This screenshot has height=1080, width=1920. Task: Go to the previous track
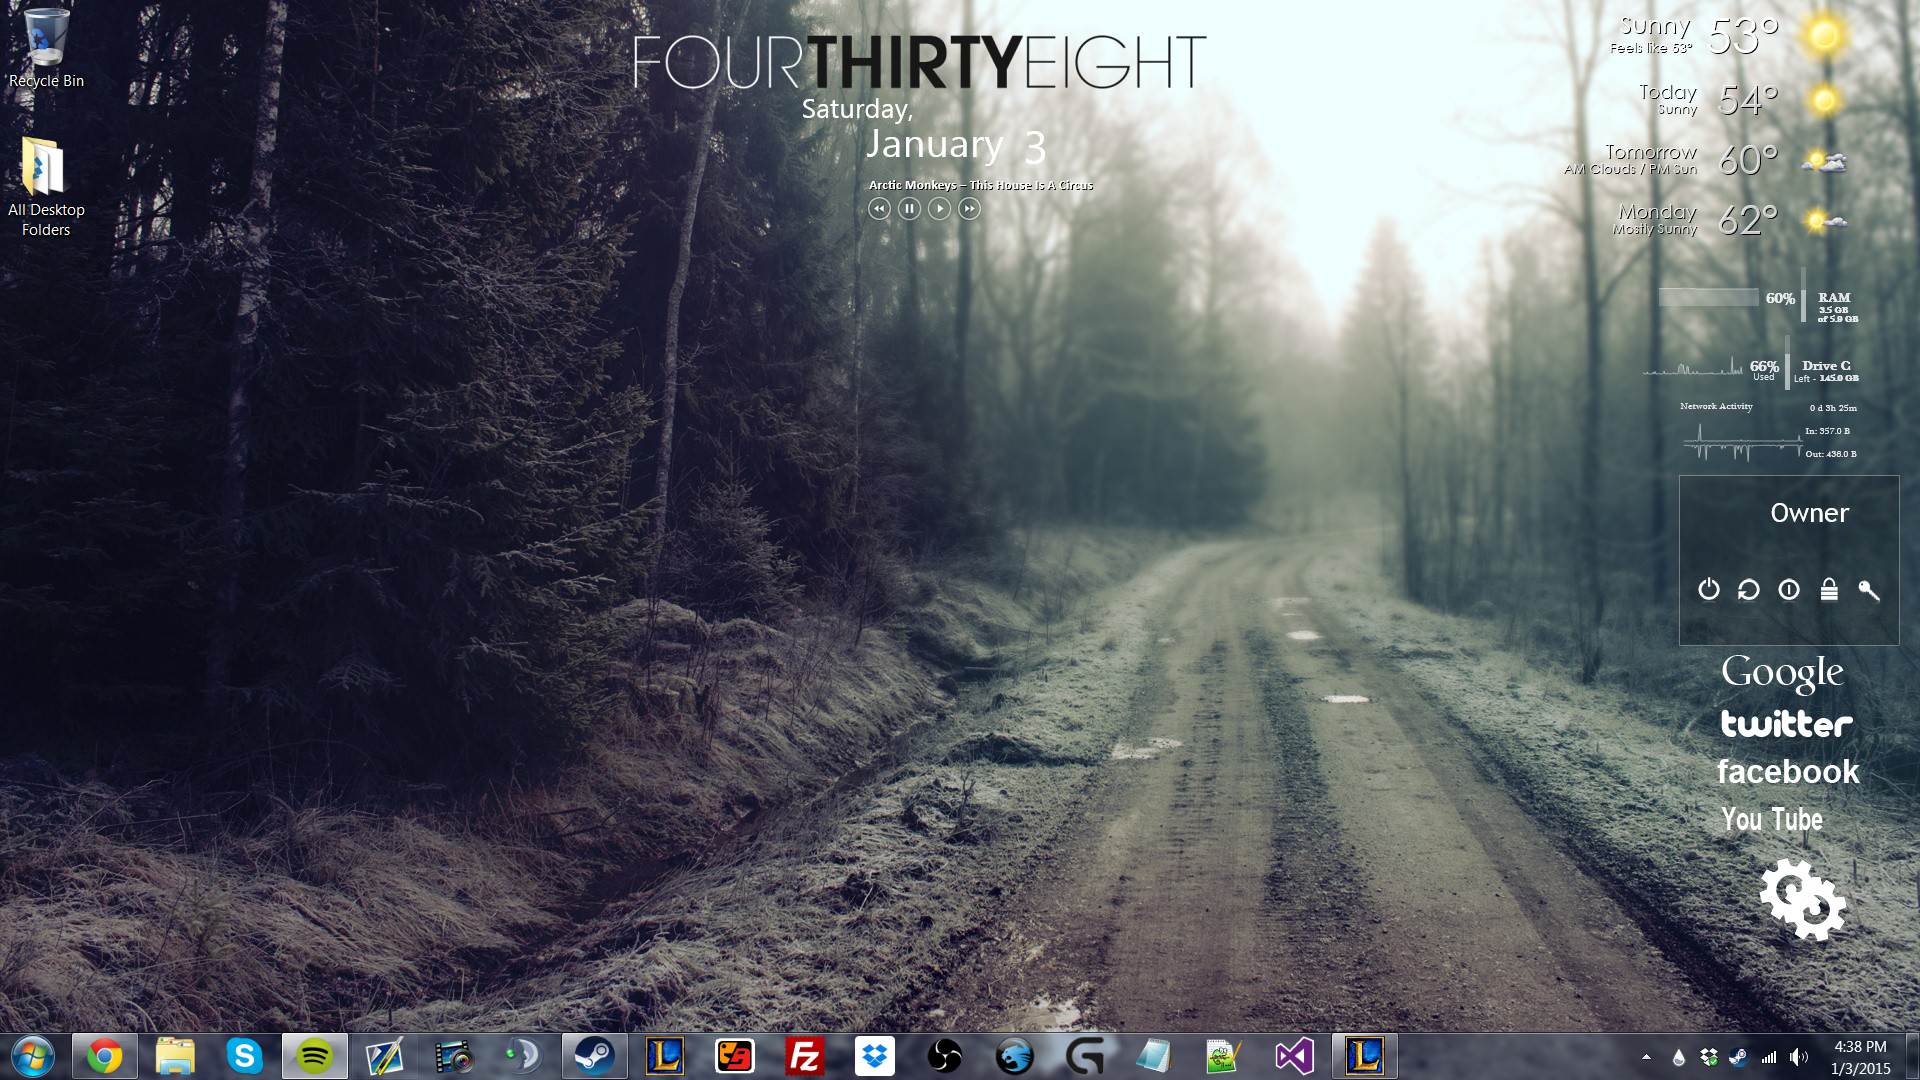[x=879, y=209]
